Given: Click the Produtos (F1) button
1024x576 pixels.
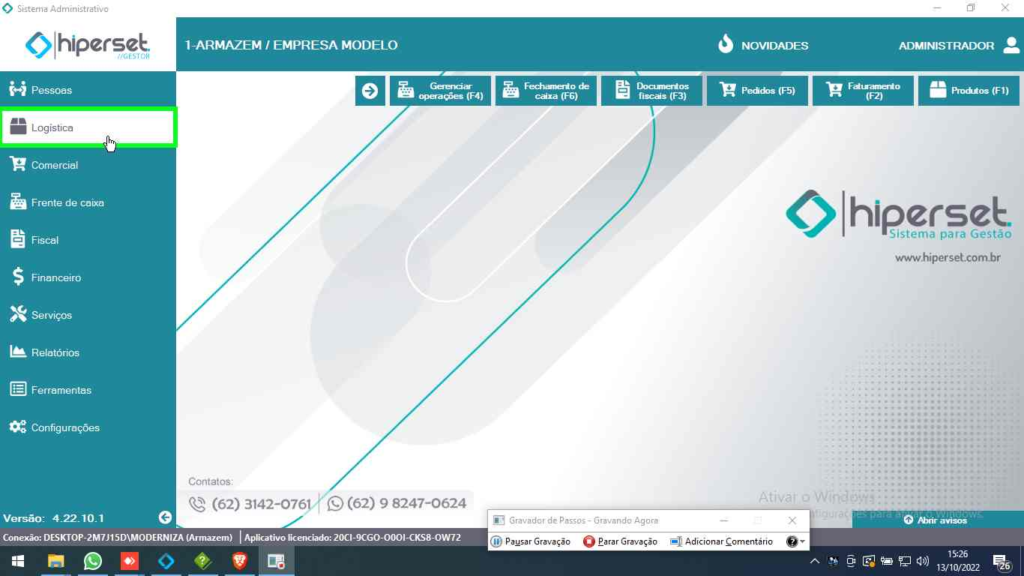Looking at the screenshot, I should pos(969,91).
